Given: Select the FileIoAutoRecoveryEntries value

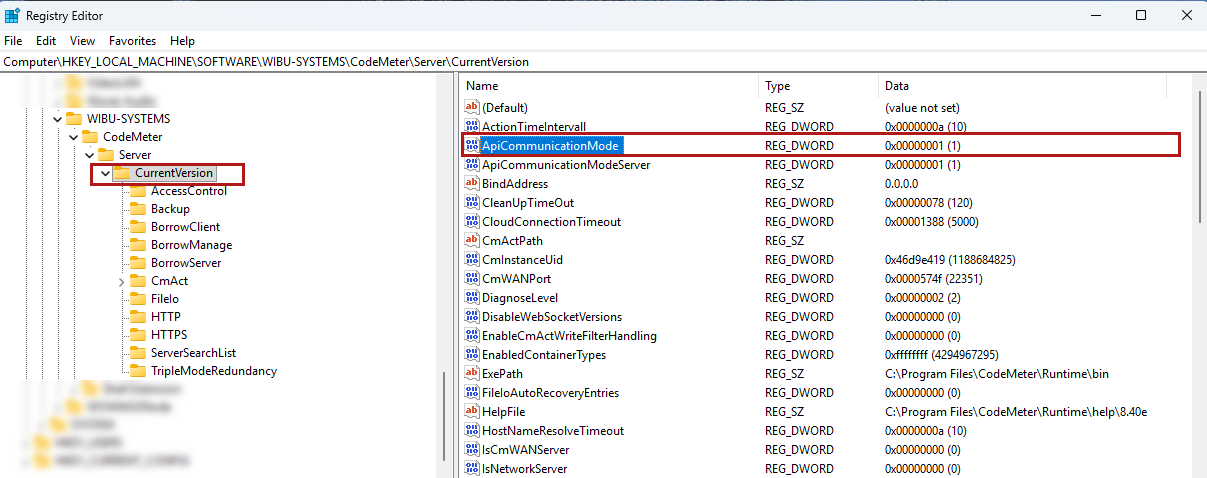Looking at the screenshot, I should coord(550,393).
